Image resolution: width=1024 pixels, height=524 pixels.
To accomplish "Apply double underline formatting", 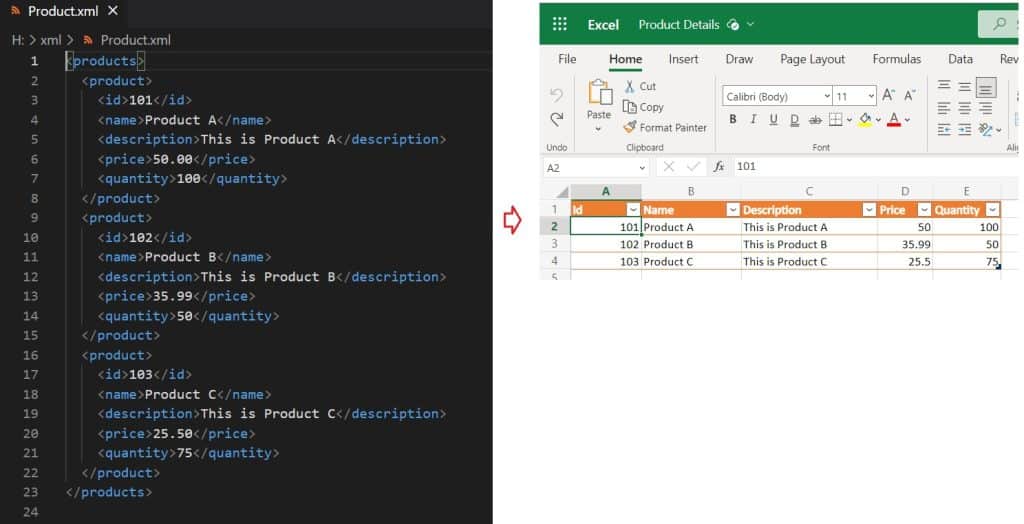I will pyautogui.click(x=794, y=120).
